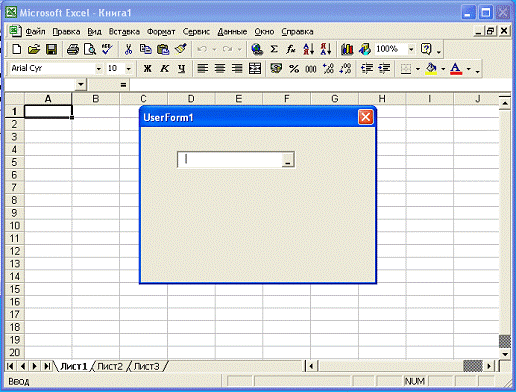516x392 pixels.
Task: Click the column D header
Action: pos(191,99)
